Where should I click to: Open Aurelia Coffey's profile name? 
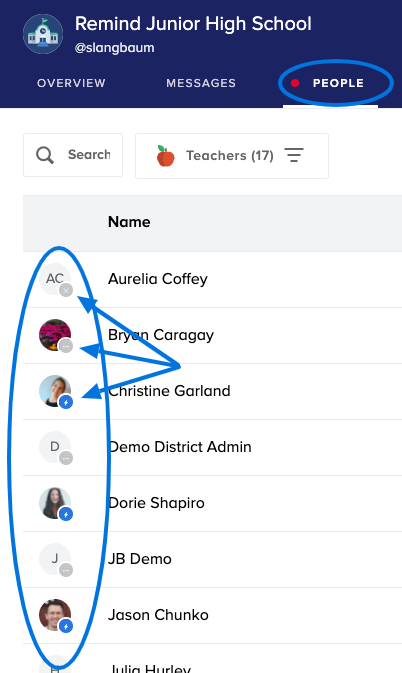[x=157, y=279]
